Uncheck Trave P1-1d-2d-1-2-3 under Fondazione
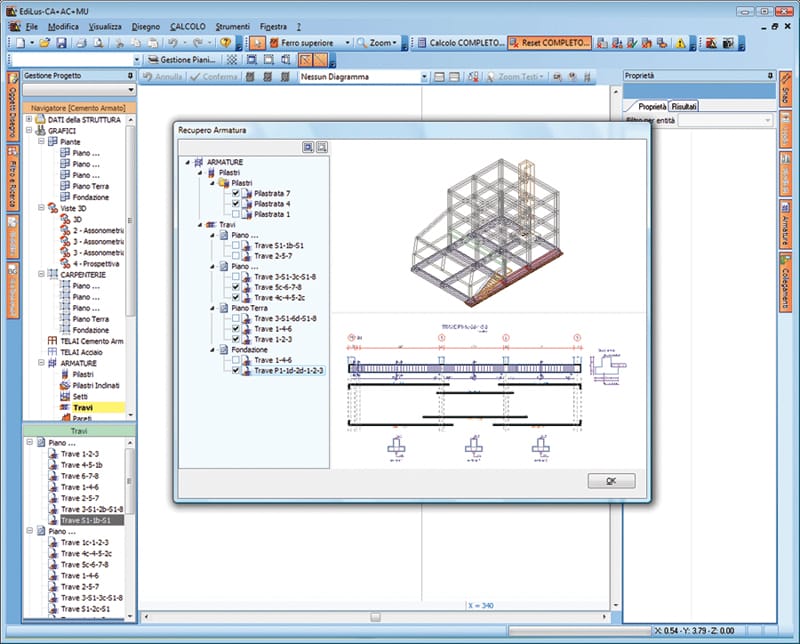Image resolution: width=800 pixels, height=644 pixels. pyautogui.click(x=237, y=371)
